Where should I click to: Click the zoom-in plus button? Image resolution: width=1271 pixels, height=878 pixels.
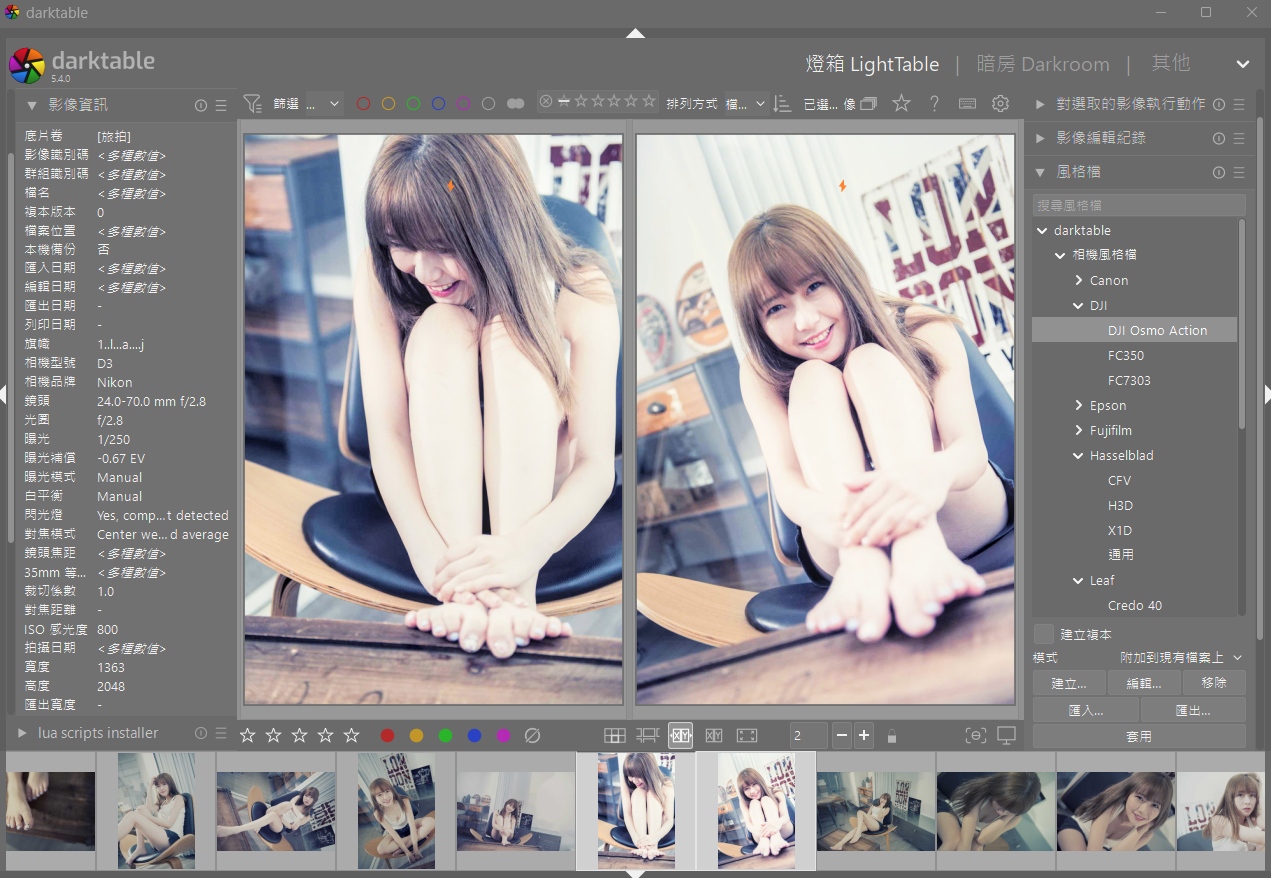864,735
